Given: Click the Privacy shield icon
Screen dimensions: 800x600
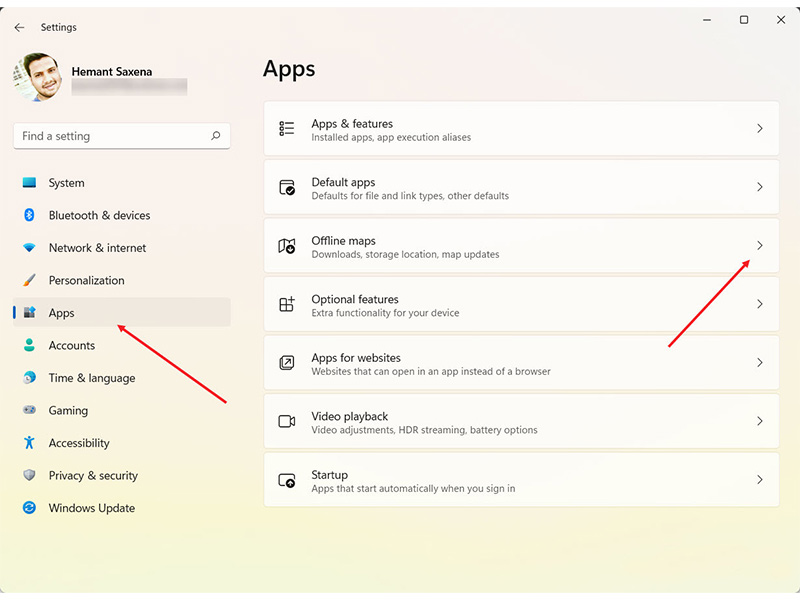Looking at the screenshot, I should (x=29, y=475).
